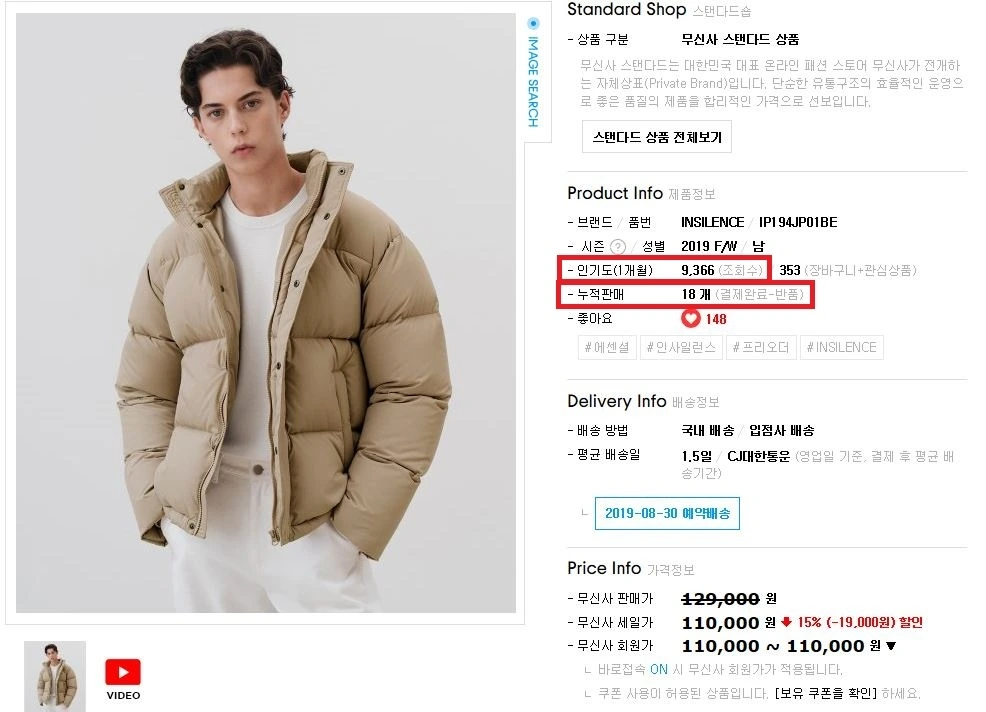Viewport: 986px width, 712px height.
Task: Click the 2019-08-30 예약배송 button
Action: 667,513
